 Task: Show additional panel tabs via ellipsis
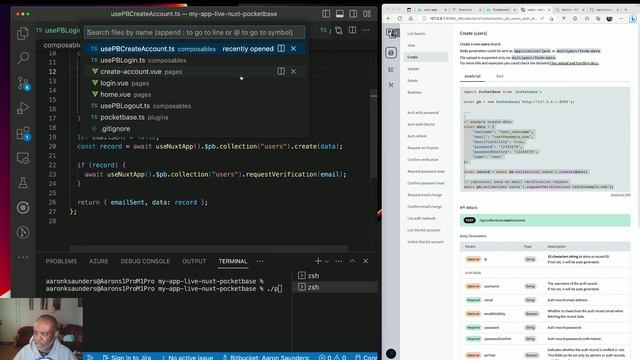[260, 261]
